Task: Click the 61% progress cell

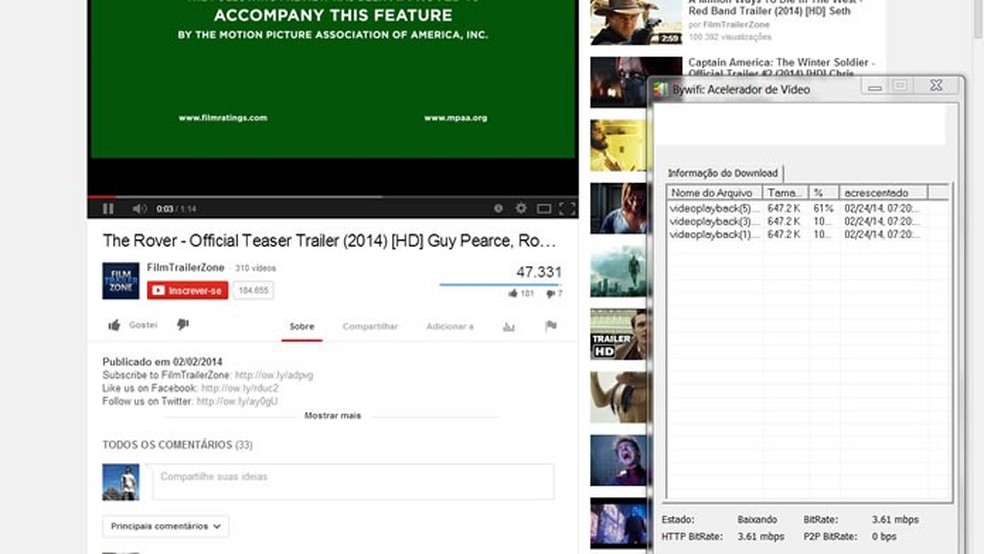Action: point(823,208)
